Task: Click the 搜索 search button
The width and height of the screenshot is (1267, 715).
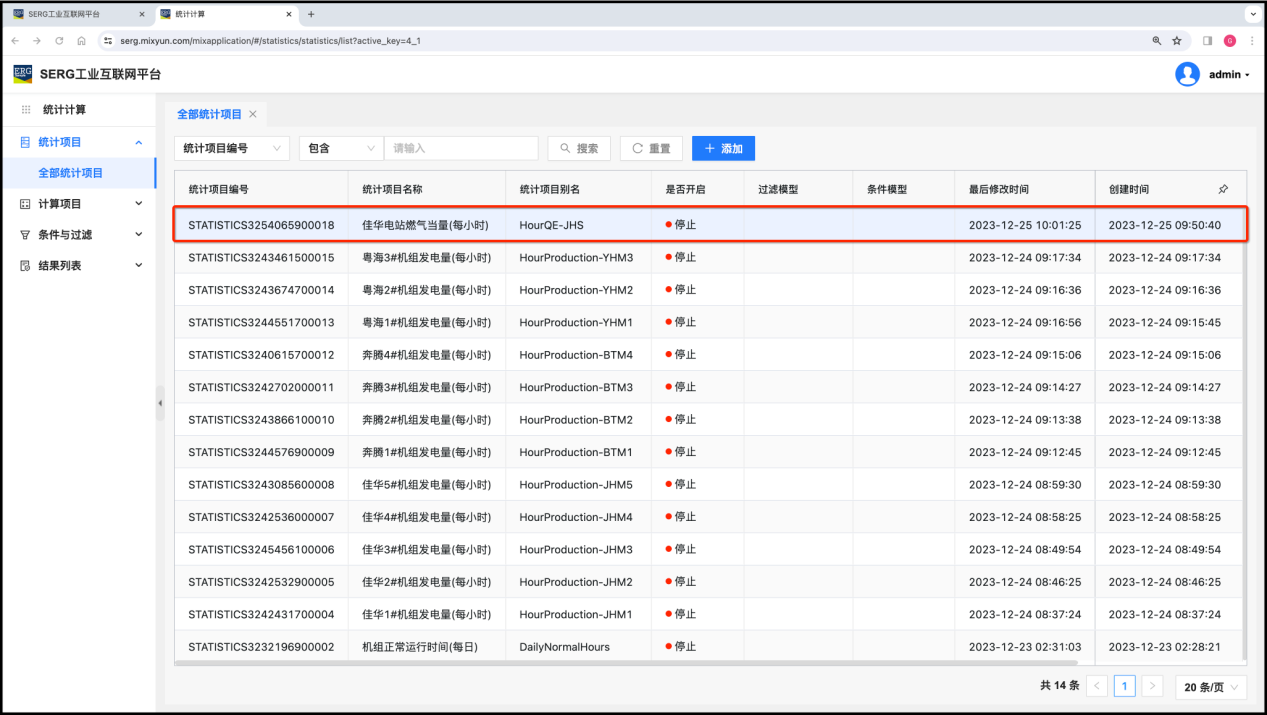Action: (579, 148)
